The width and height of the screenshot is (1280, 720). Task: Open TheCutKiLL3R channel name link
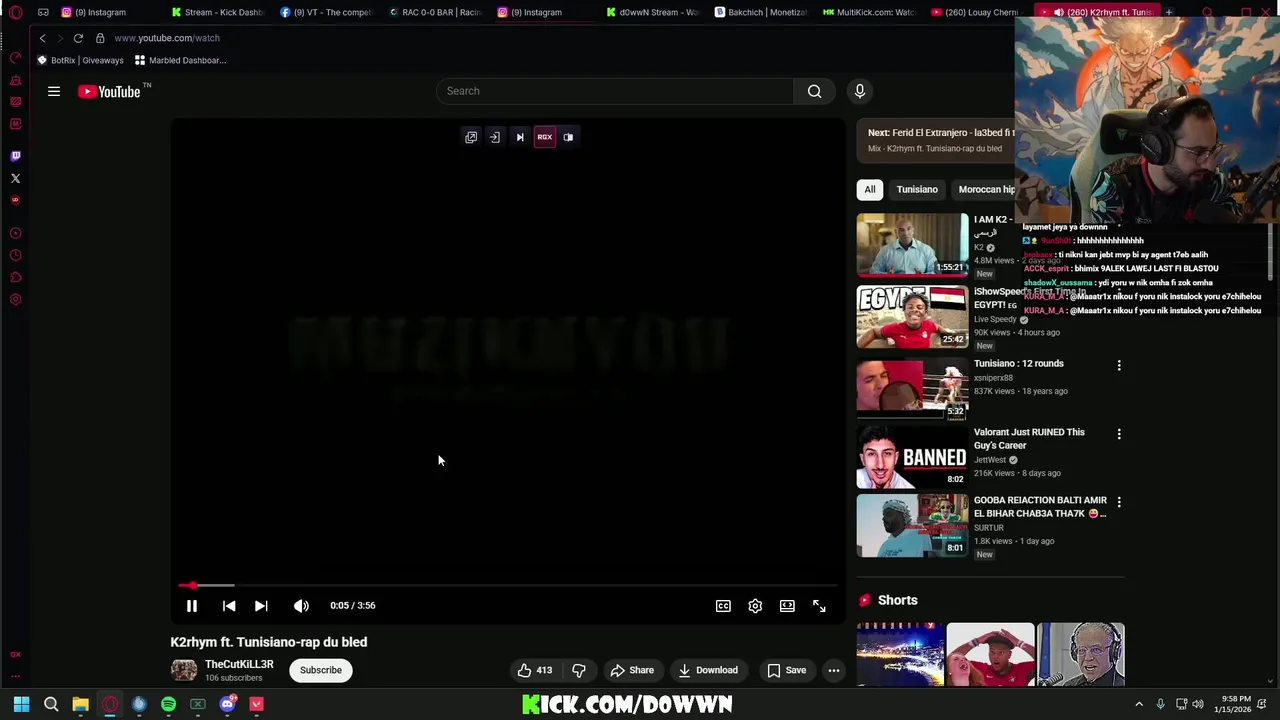(x=239, y=664)
